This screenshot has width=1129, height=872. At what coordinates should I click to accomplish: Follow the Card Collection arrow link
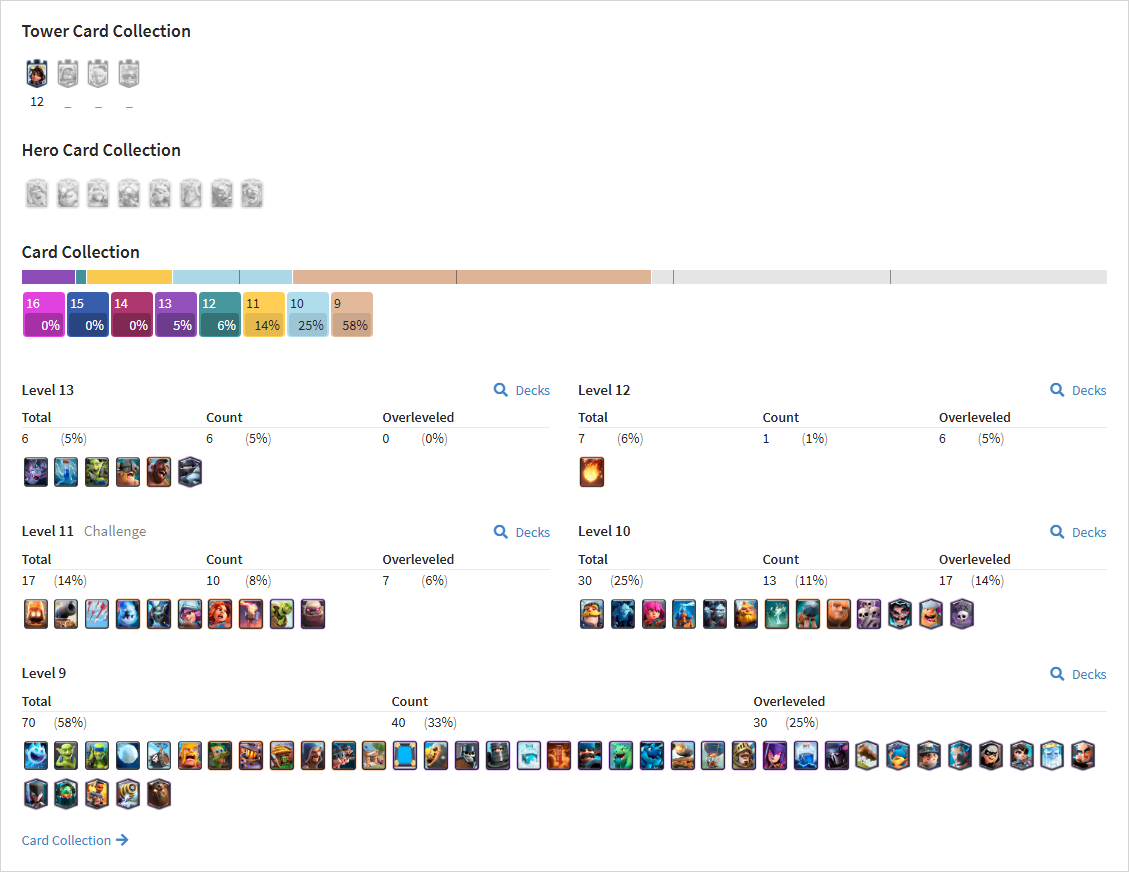click(75, 840)
